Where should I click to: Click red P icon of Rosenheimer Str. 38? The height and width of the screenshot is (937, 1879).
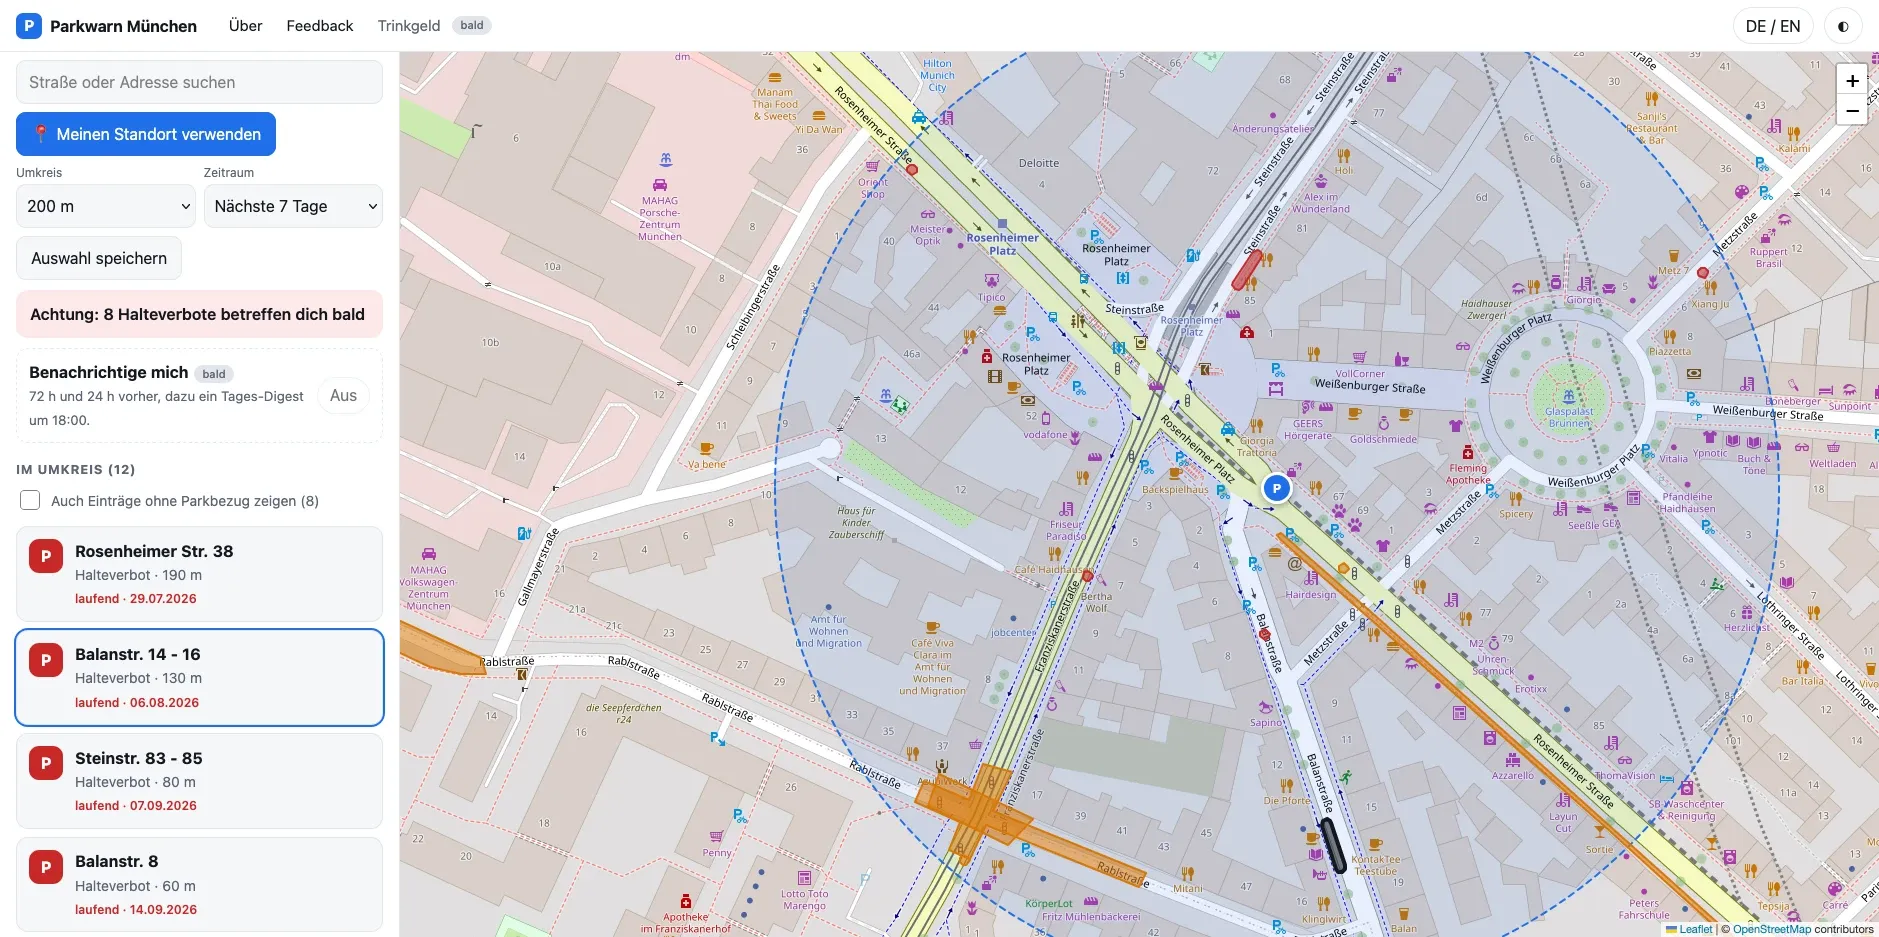(x=46, y=556)
